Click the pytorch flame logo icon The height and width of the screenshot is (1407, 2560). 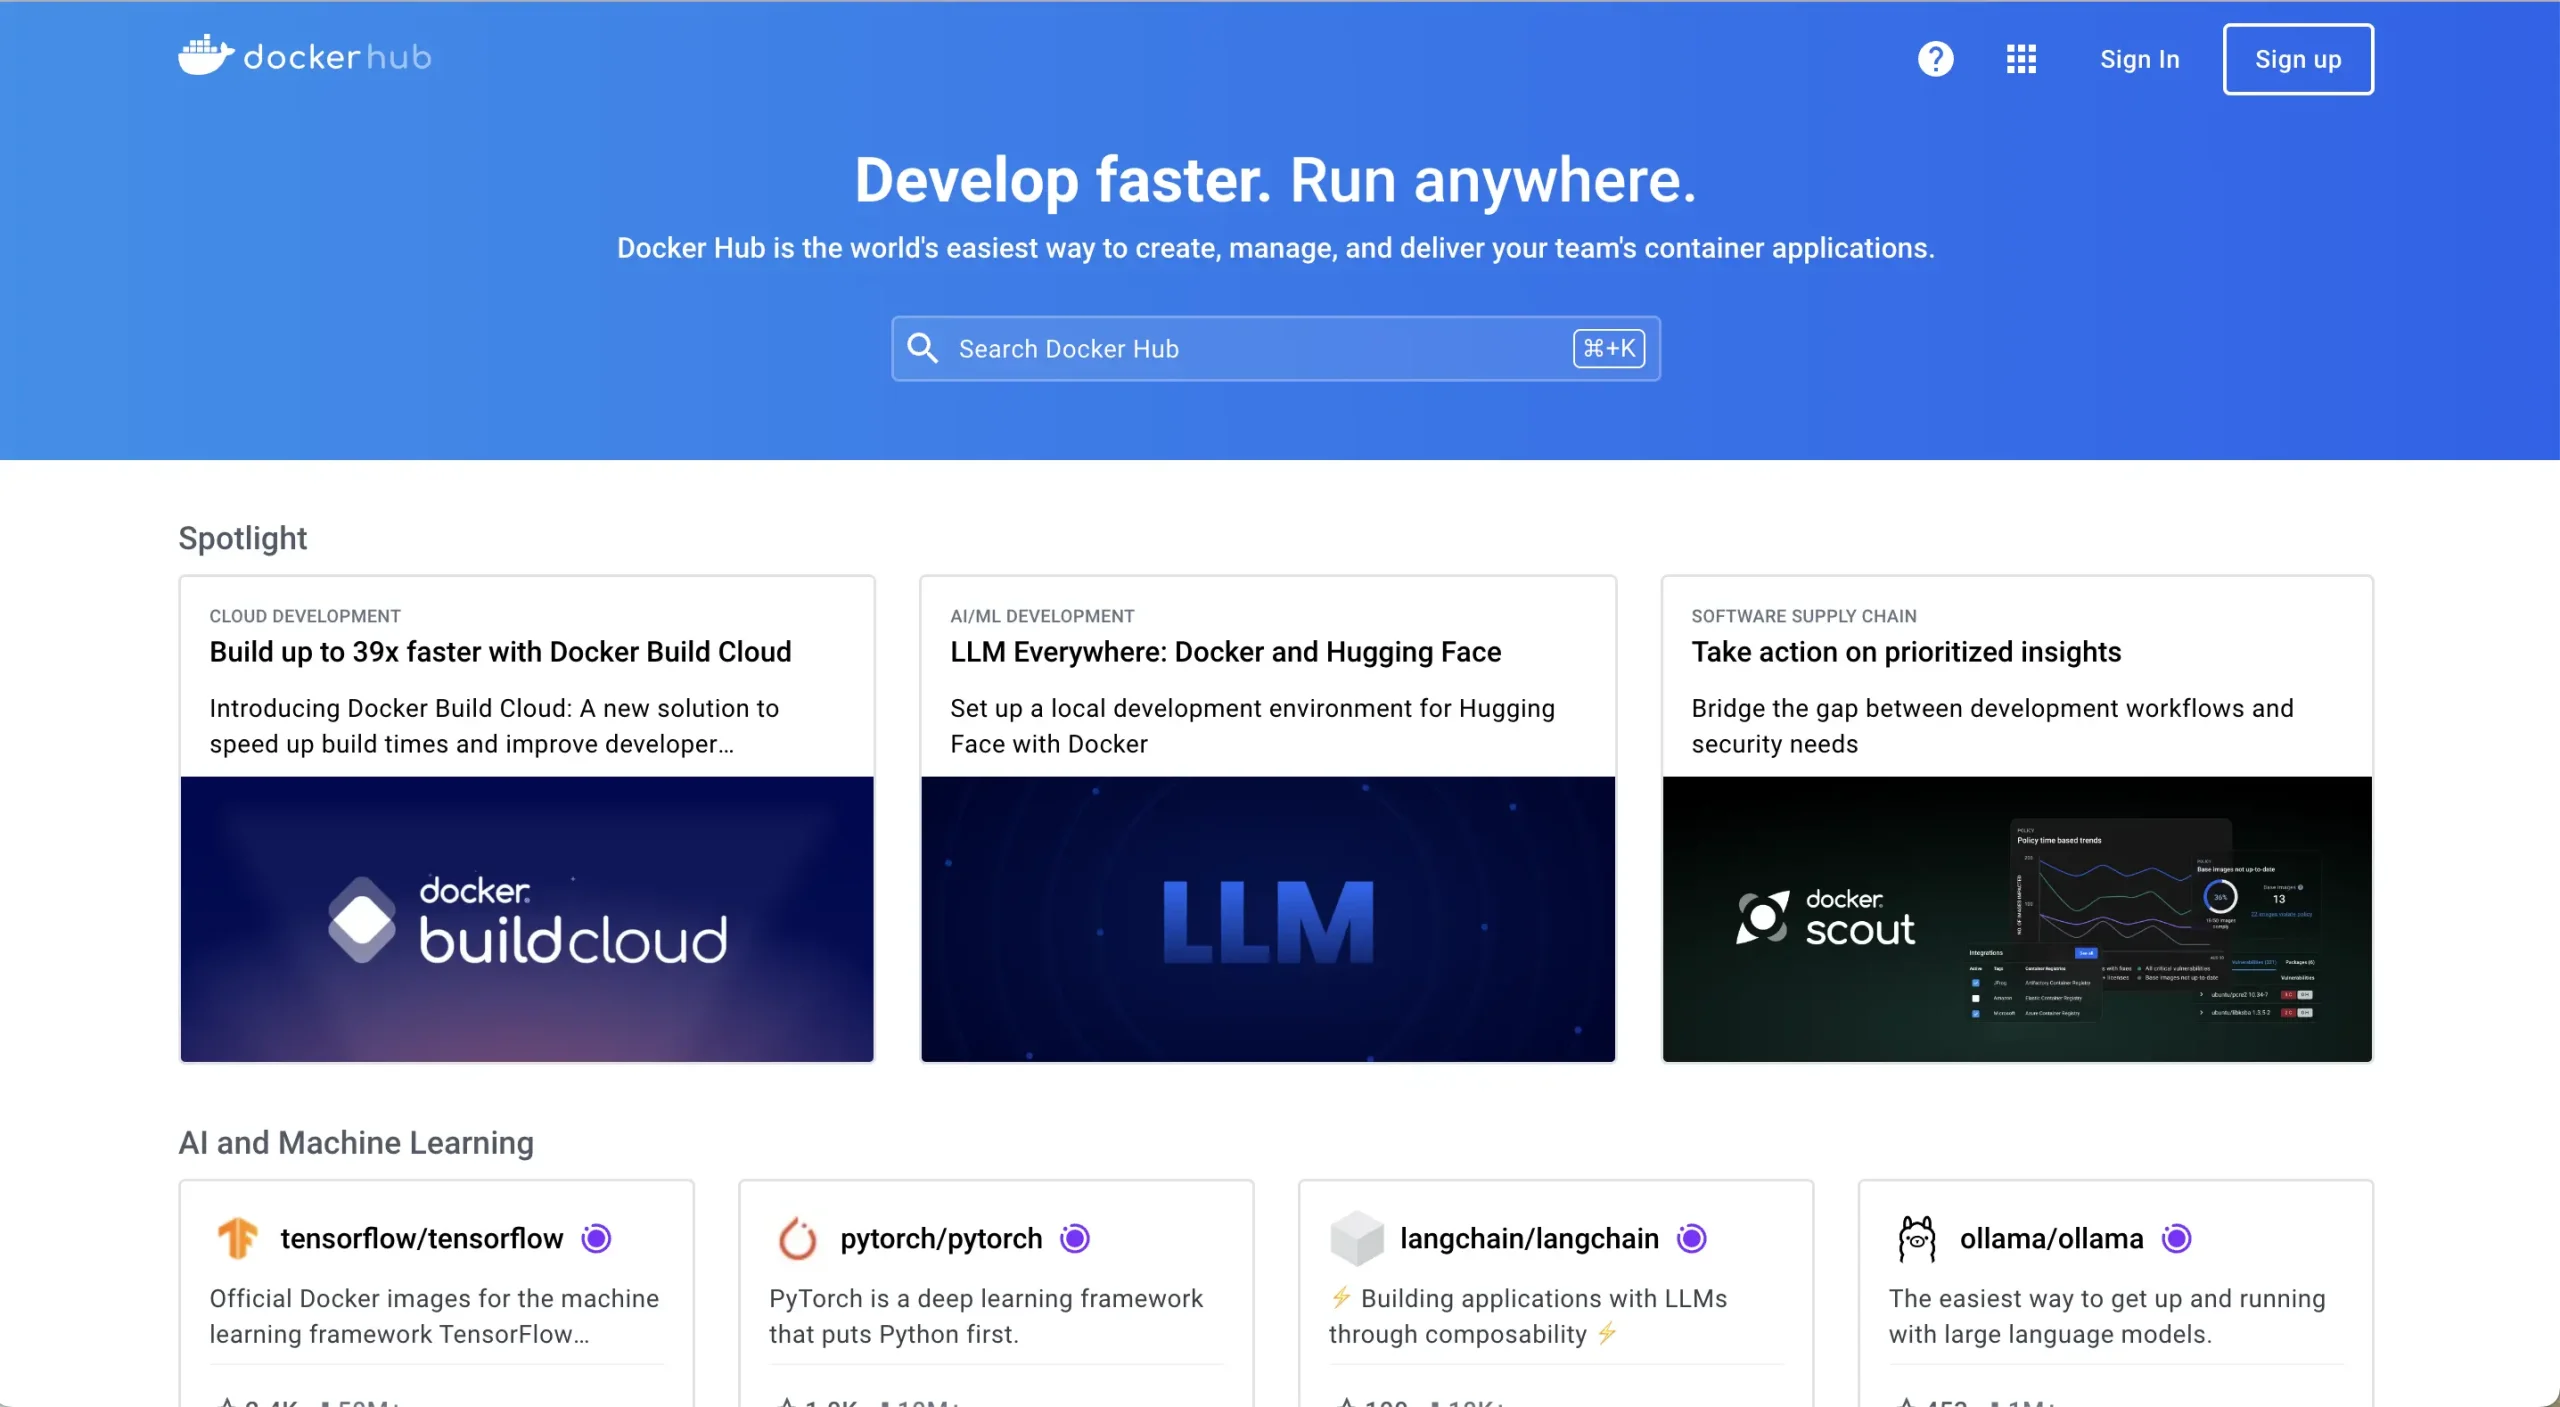pos(797,1238)
